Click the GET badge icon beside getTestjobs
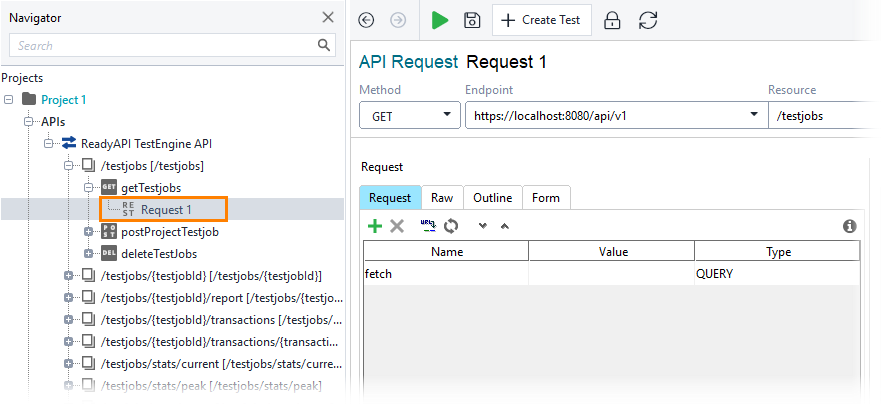Image resolution: width=882 pixels, height=405 pixels. [x=109, y=187]
